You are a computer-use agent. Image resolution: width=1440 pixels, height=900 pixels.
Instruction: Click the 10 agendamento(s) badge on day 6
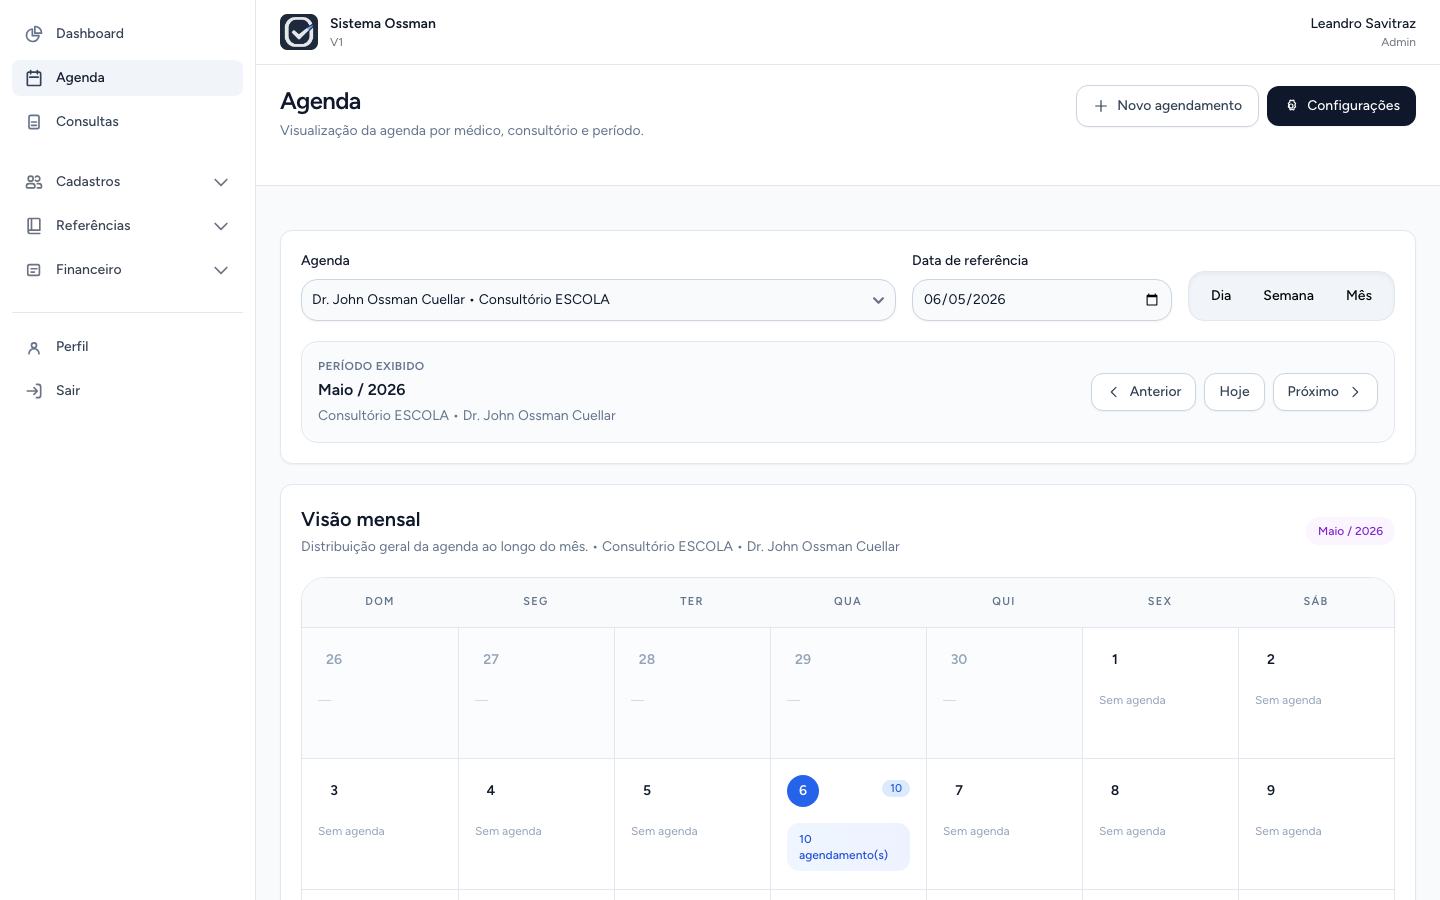click(848, 847)
